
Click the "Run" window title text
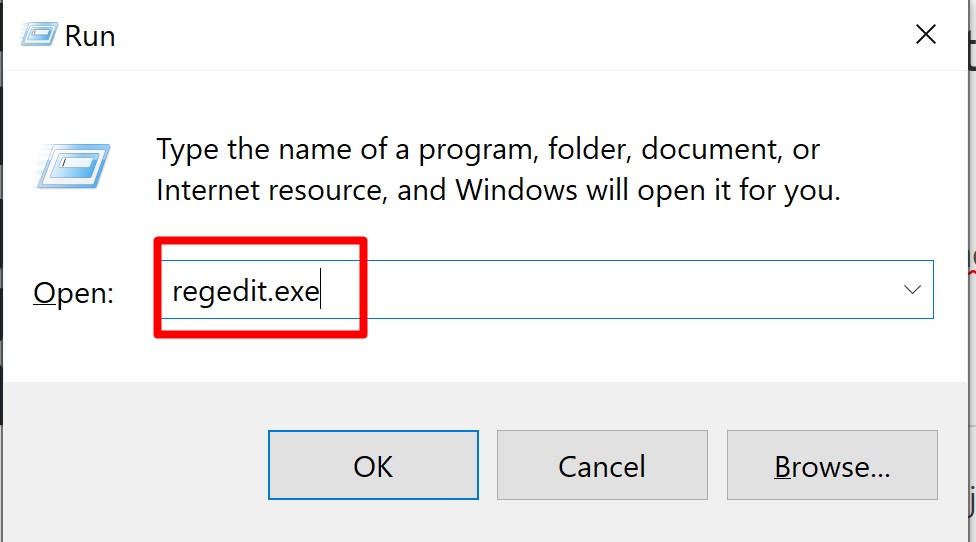[x=90, y=36]
